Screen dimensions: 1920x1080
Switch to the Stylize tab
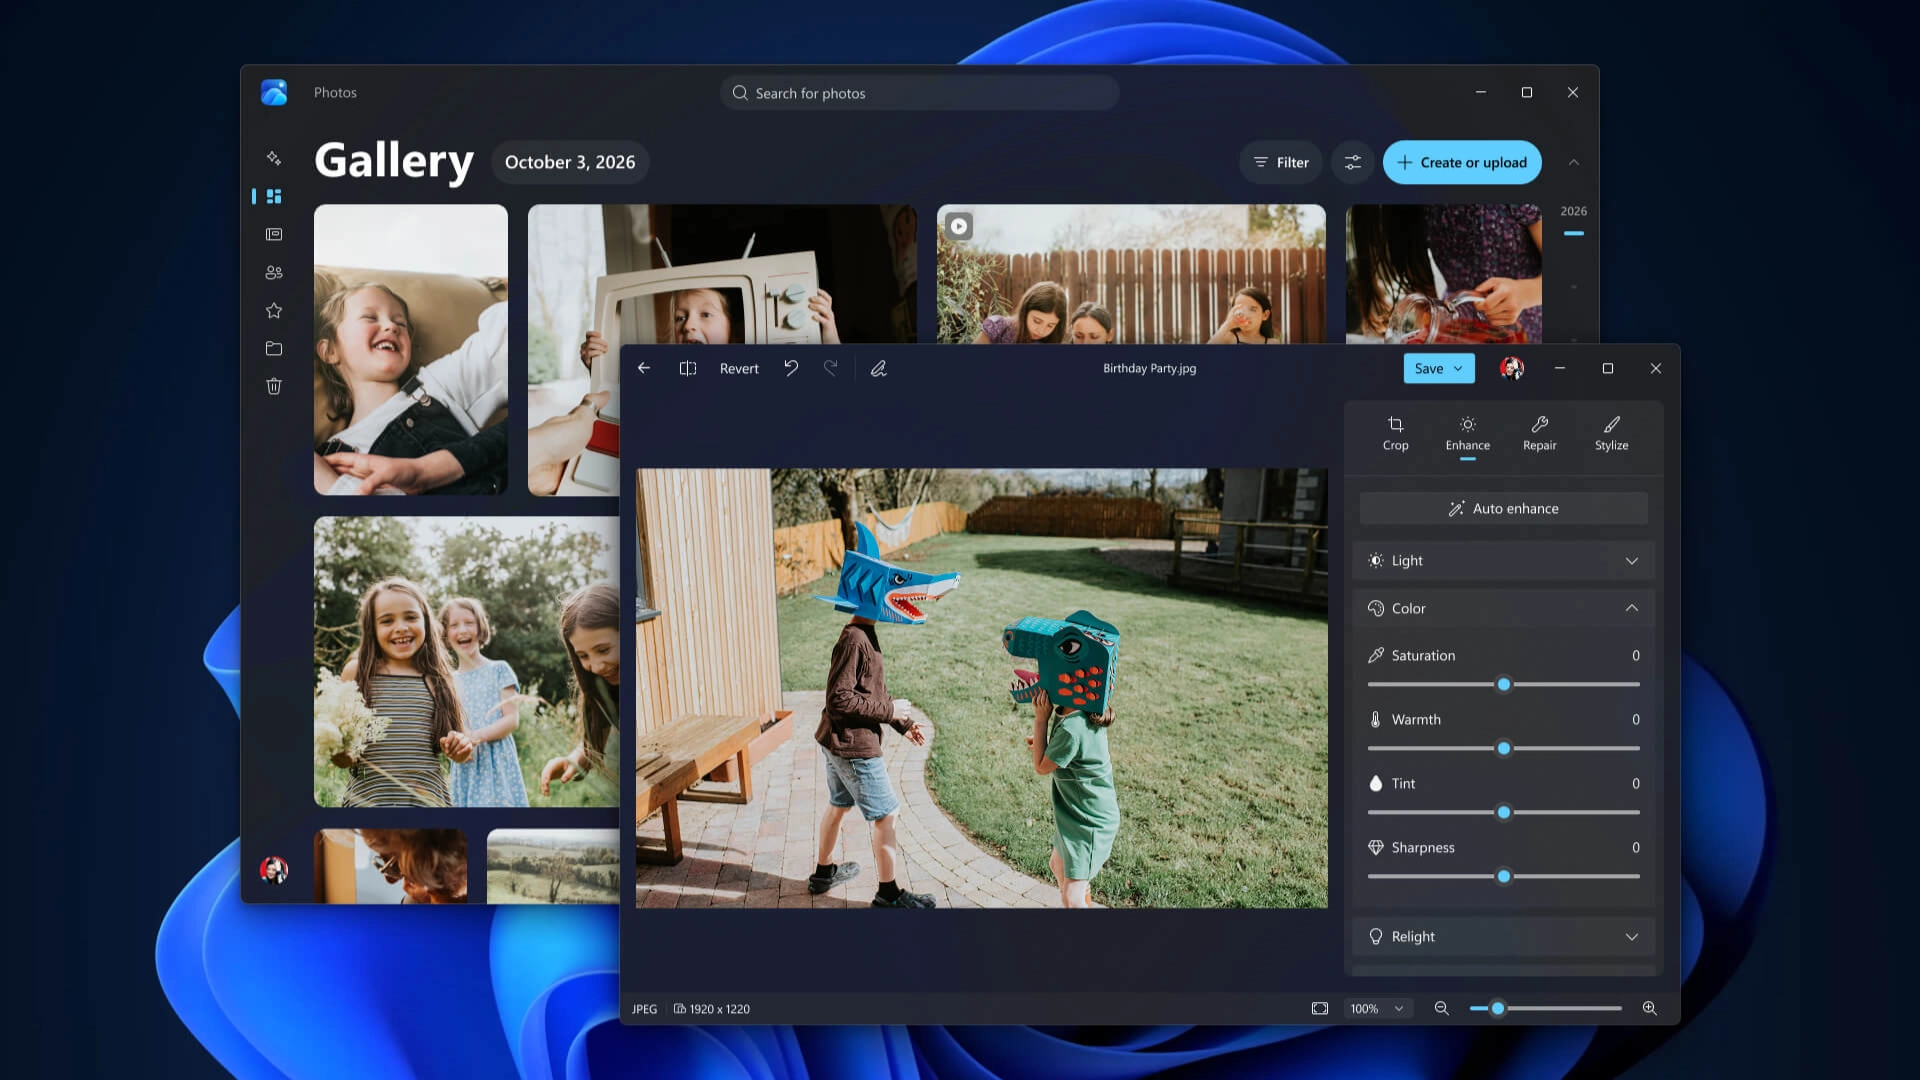click(1612, 434)
